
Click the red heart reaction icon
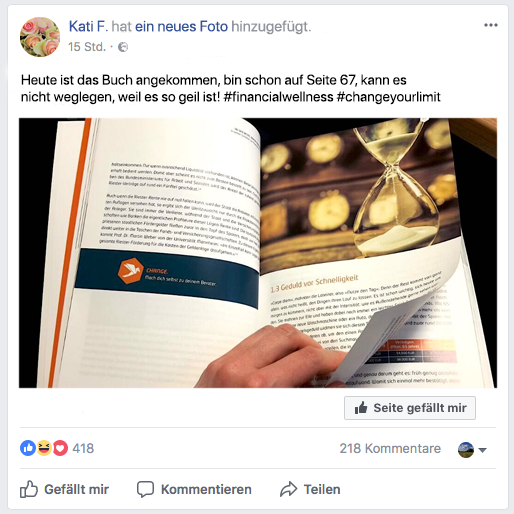point(60,448)
